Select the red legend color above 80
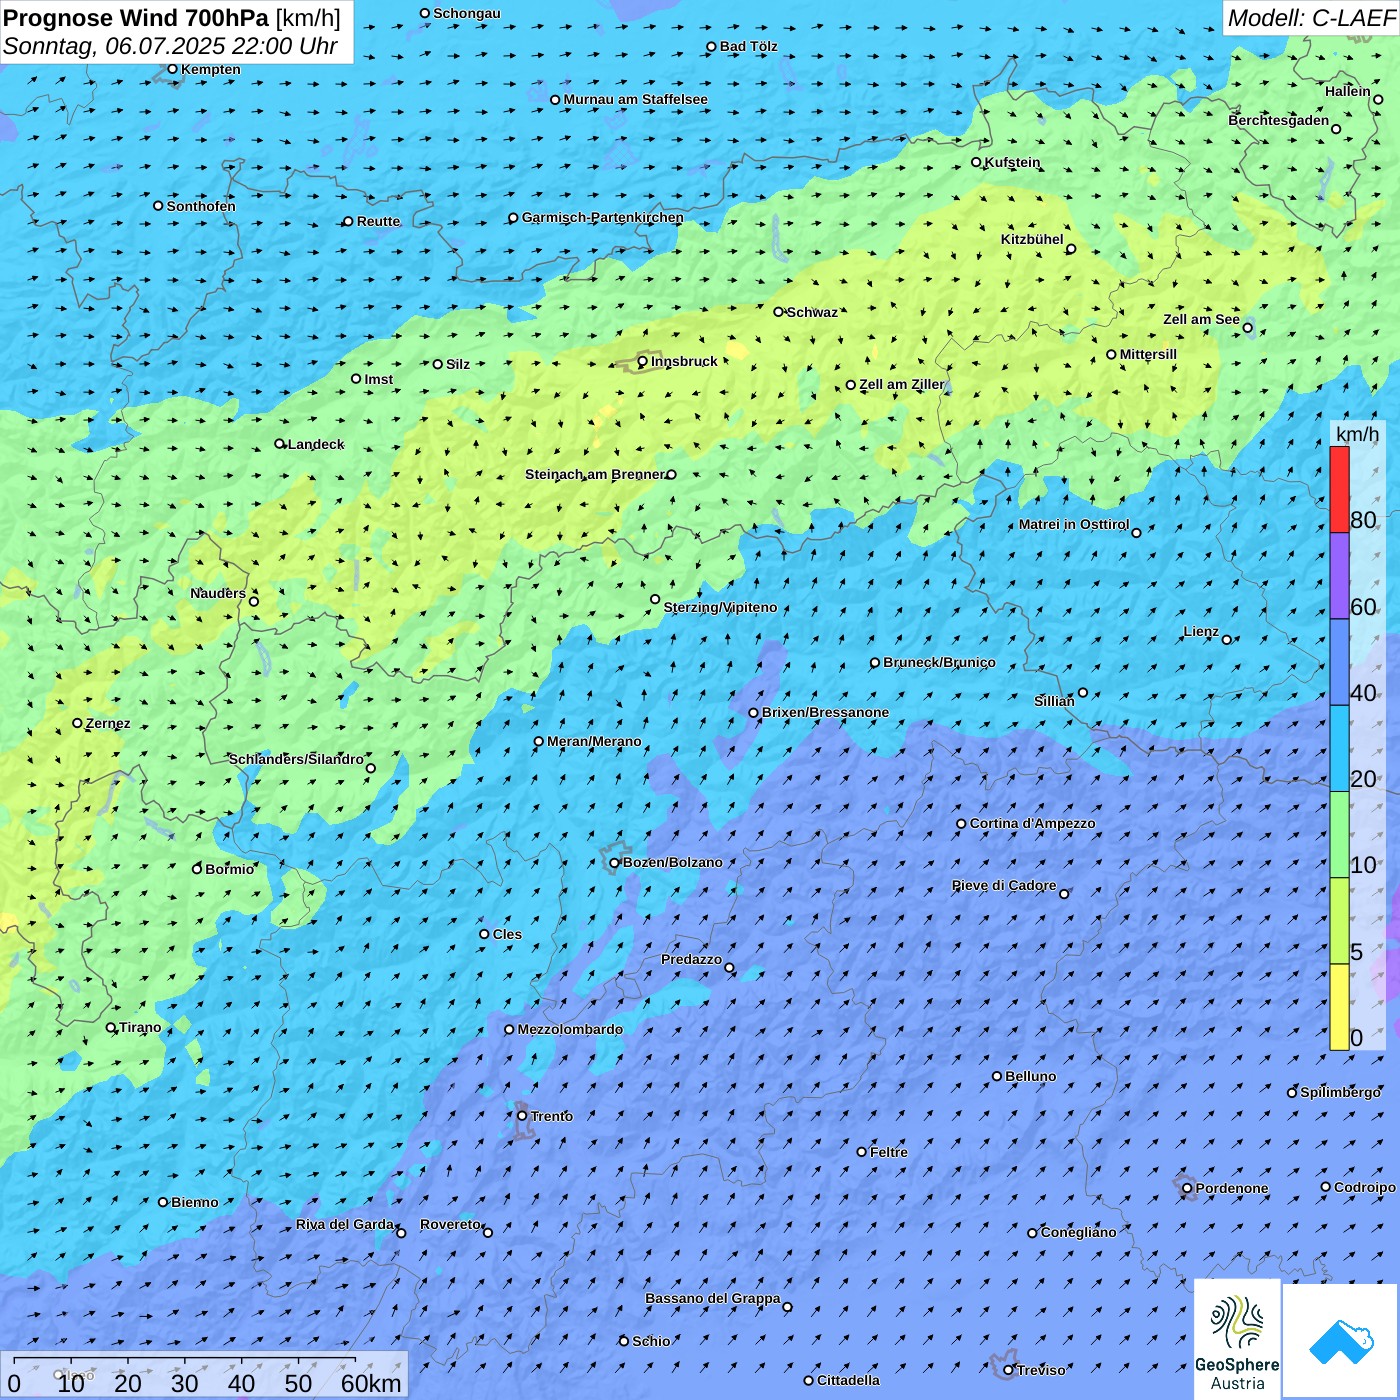This screenshot has height=1400, width=1400. click(x=1339, y=489)
